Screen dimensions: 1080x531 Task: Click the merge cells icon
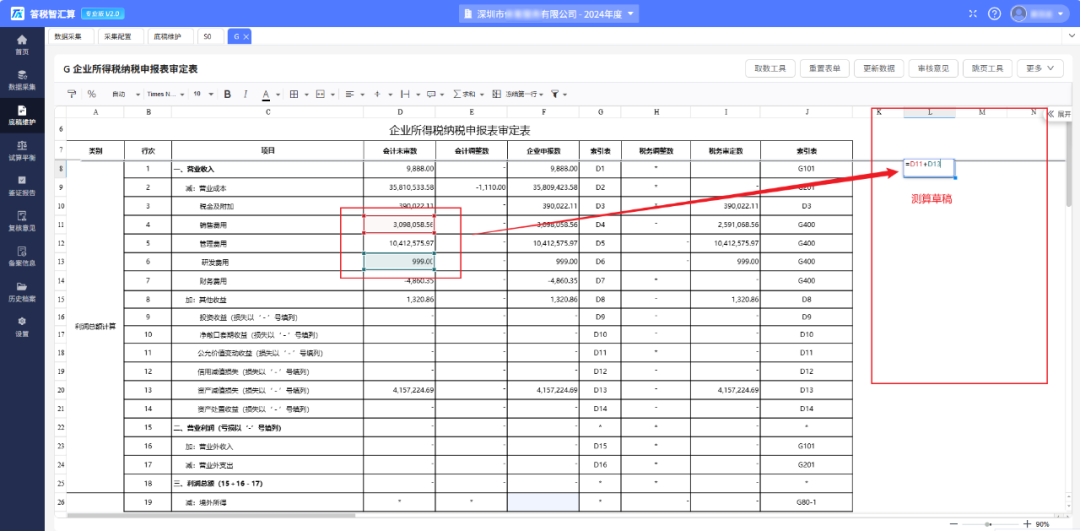(320, 94)
